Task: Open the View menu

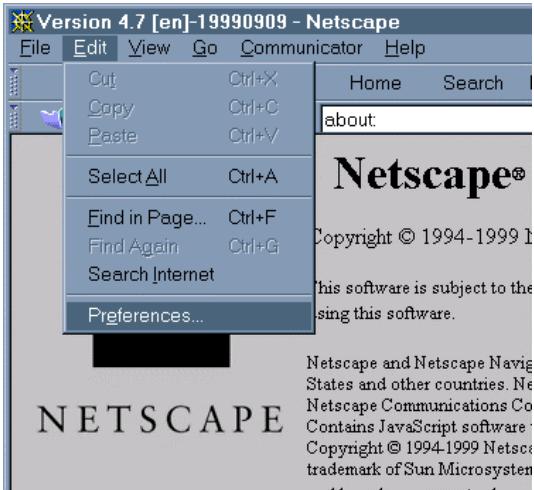Action: pyautogui.click(x=149, y=48)
